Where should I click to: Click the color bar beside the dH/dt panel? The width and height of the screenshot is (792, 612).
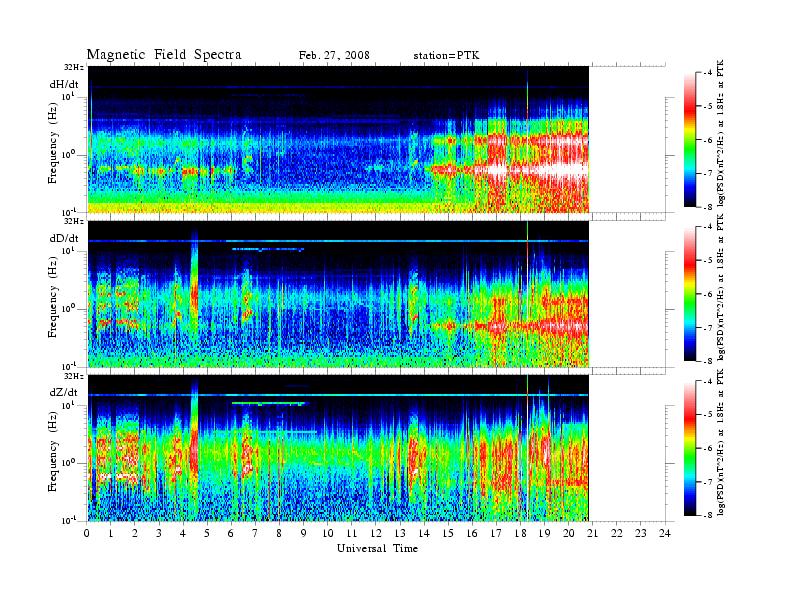(x=690, y=140)
